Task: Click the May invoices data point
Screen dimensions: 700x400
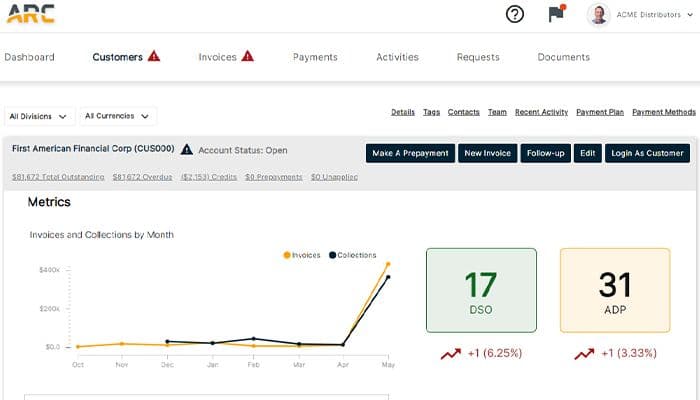Action: [x=388, y=264]
